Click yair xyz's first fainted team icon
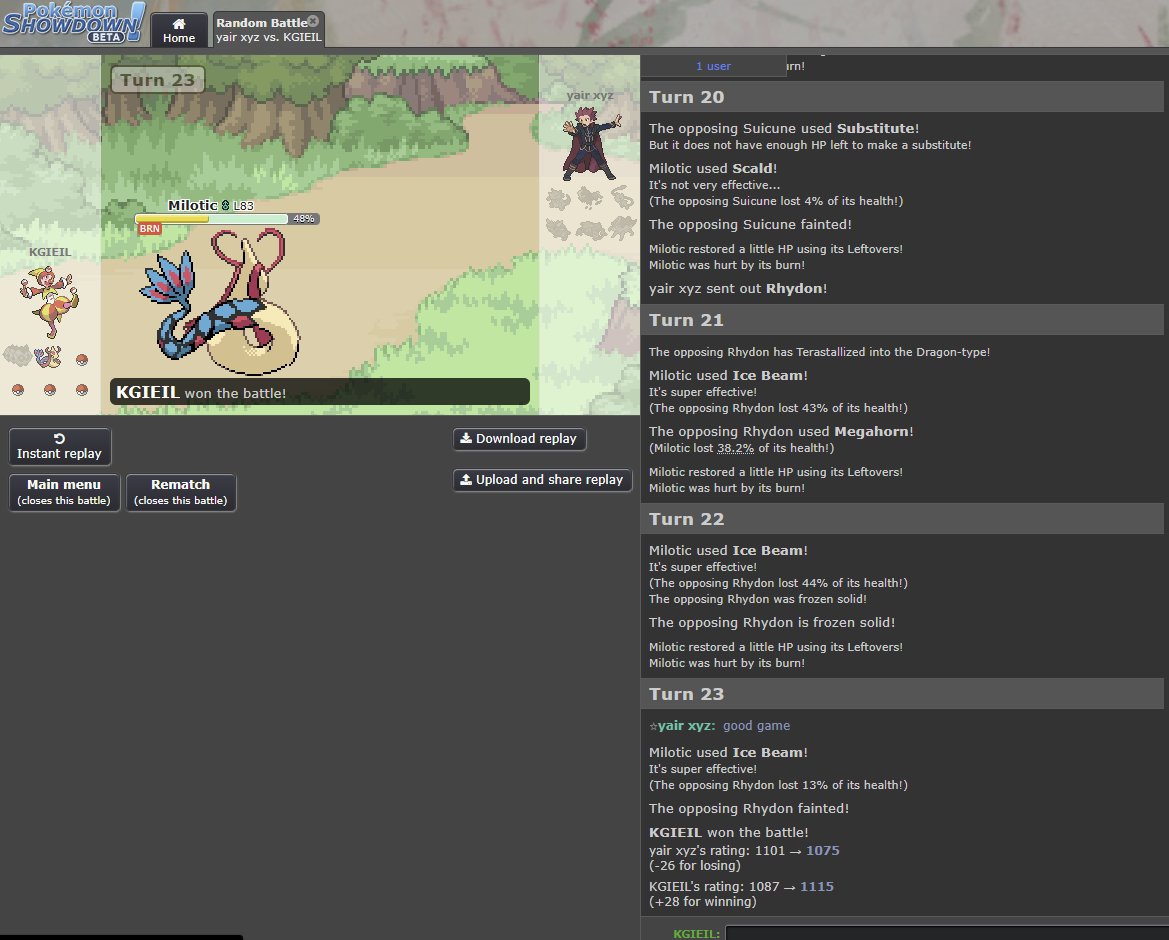Image resolution: width=1169 pixels, height=940 pixels. (558, 198)
